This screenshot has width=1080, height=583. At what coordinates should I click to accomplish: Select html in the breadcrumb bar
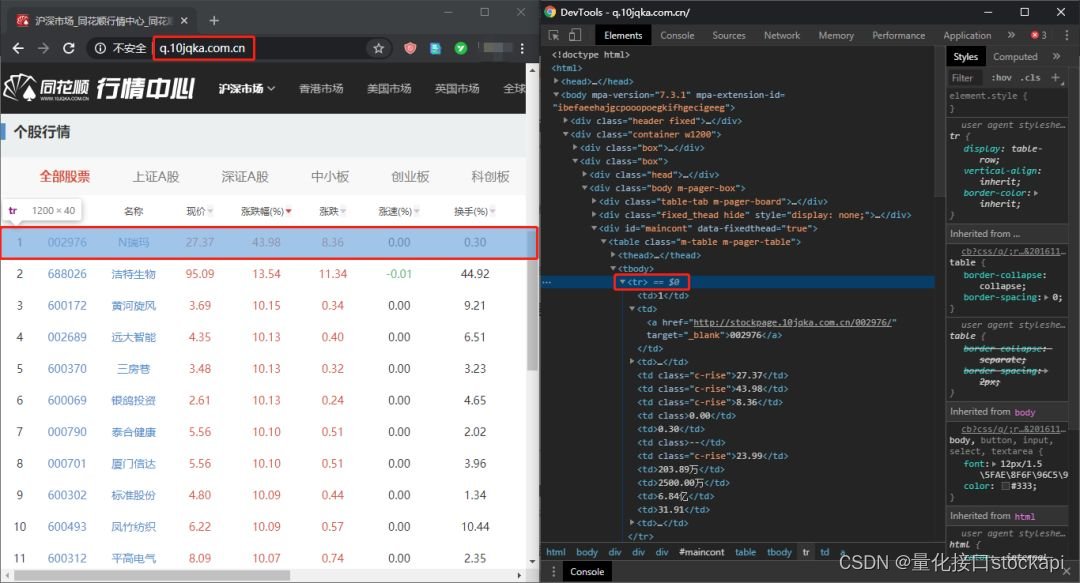[555, 552]
